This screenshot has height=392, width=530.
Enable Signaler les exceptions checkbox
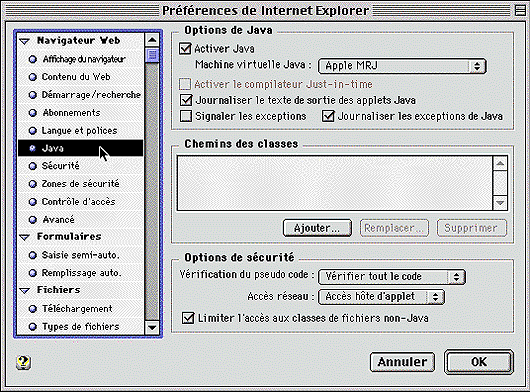(x=186, y=116)
